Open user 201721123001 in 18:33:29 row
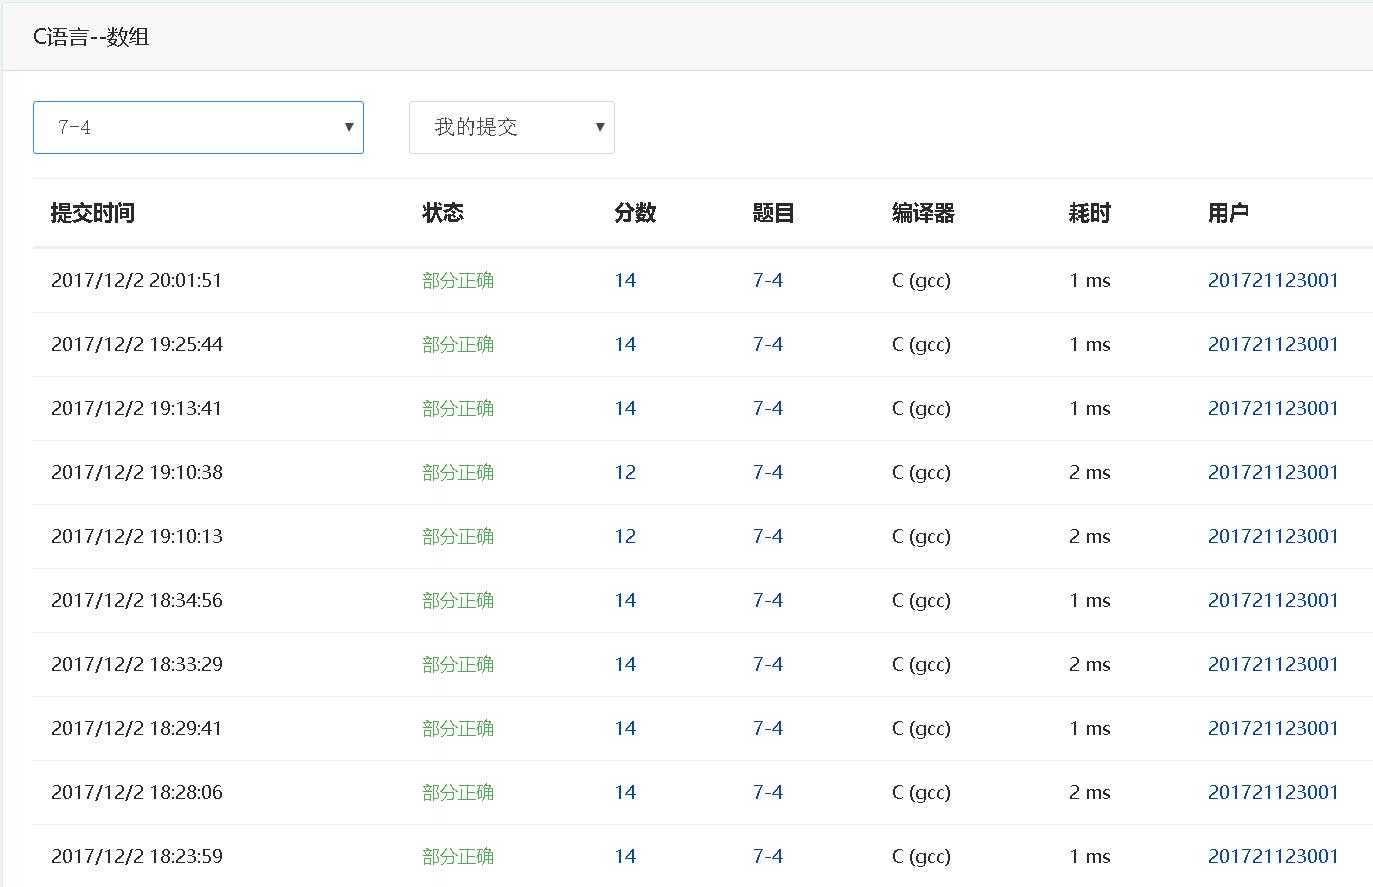Viewport: 1373px width, 887px height. pyautogui.click(x=1273, y=664)
